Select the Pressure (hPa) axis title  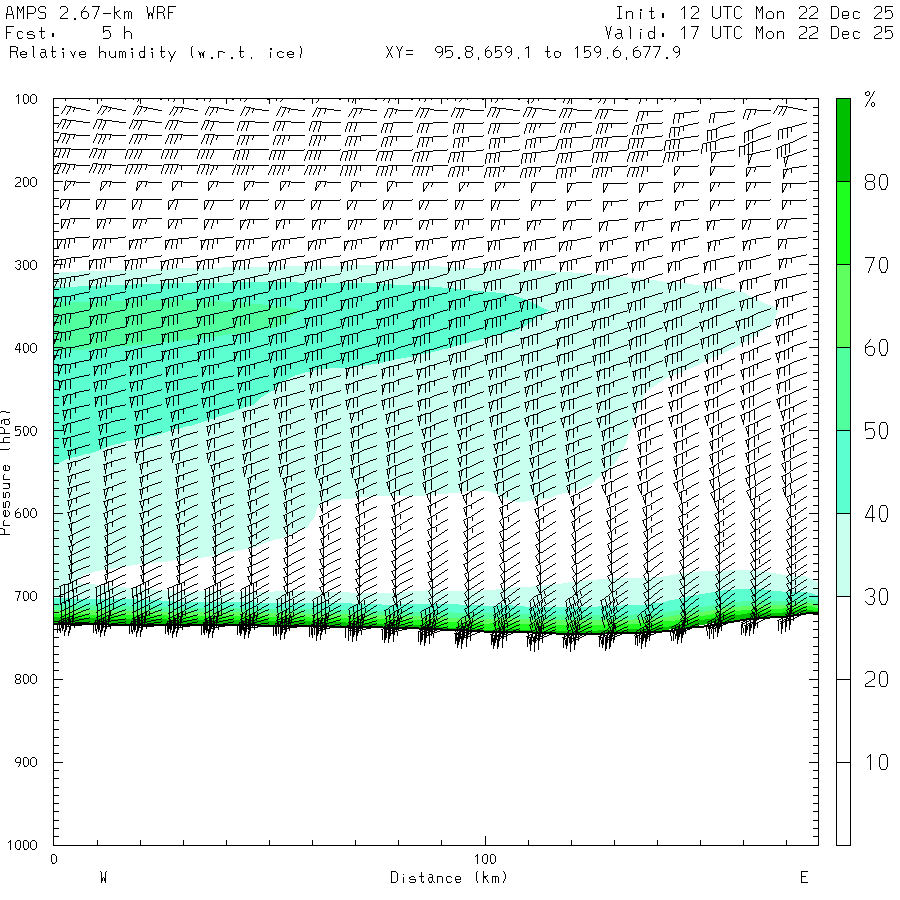(7, 471)
